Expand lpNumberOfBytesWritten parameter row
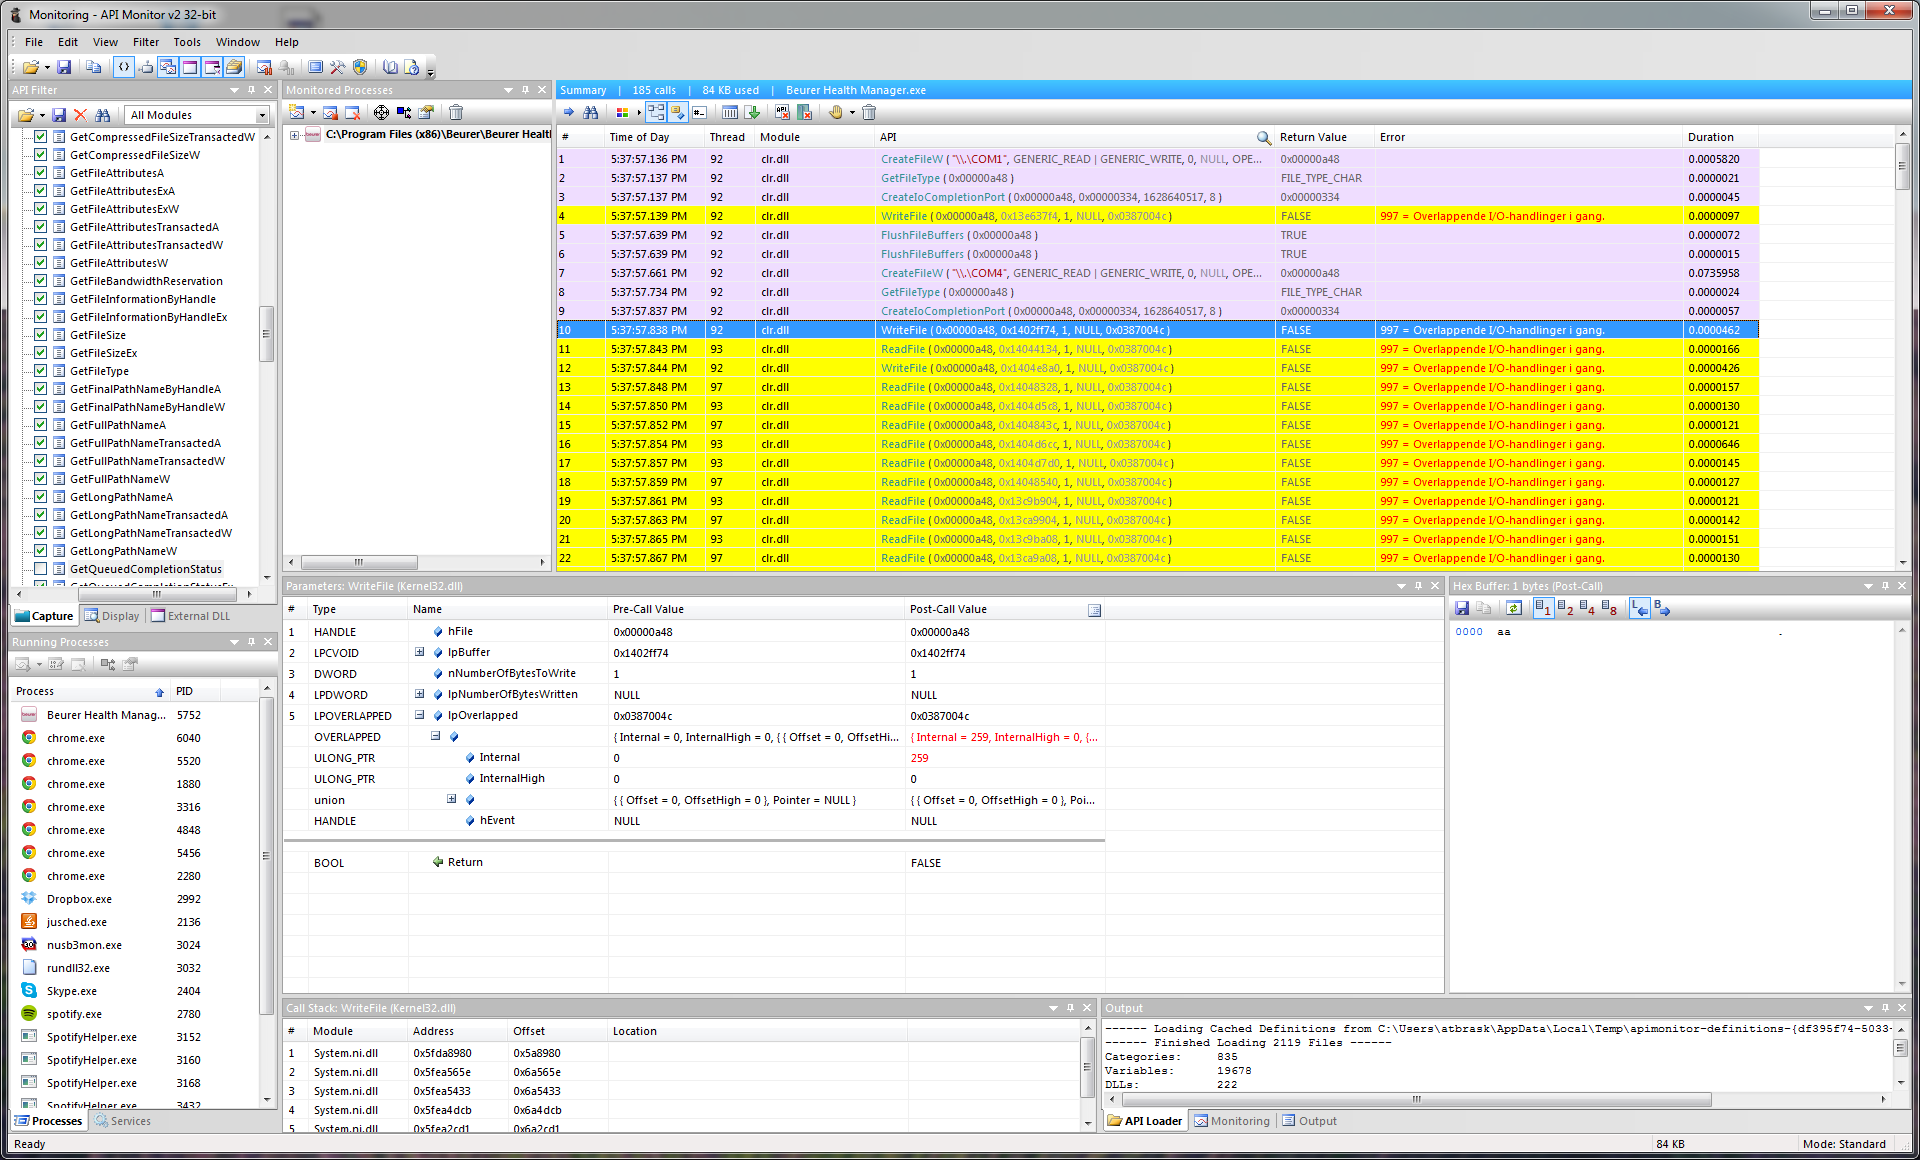1920x1160 pixels. pyautogui.click(x=420, y=694)
